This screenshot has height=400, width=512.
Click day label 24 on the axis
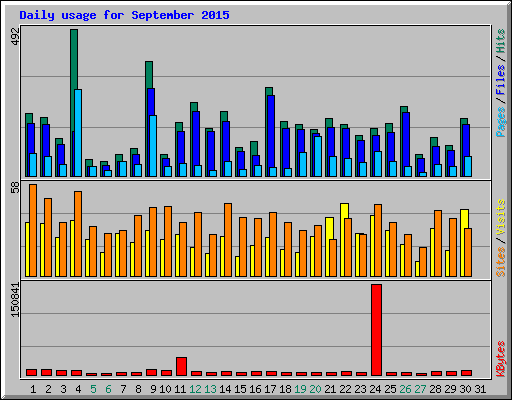coord(375,389)
